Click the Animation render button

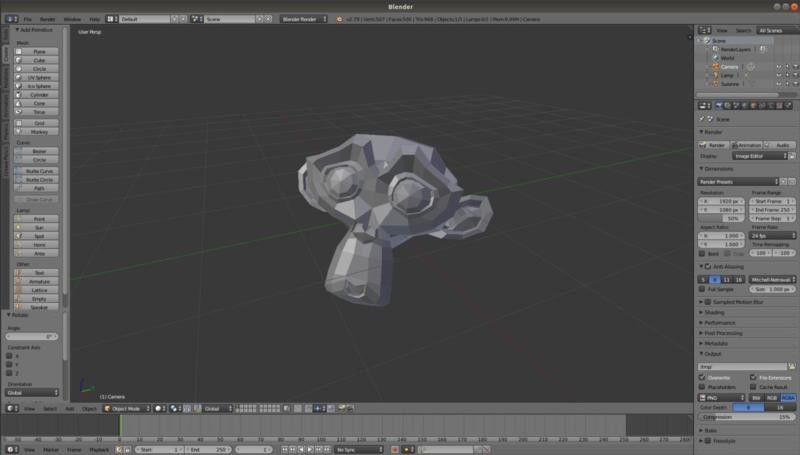click(749, 145)
